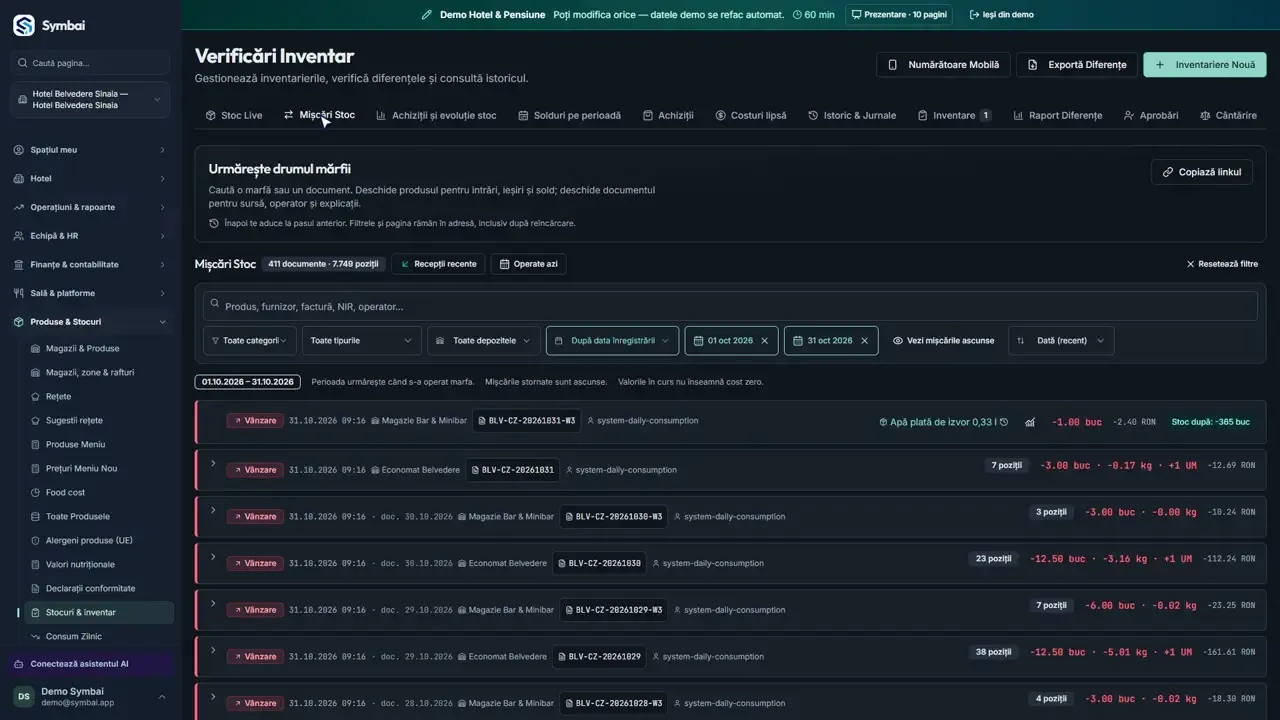
Task: Open the Istoric & Jurnale tab
Action: [x=851, y=115]
